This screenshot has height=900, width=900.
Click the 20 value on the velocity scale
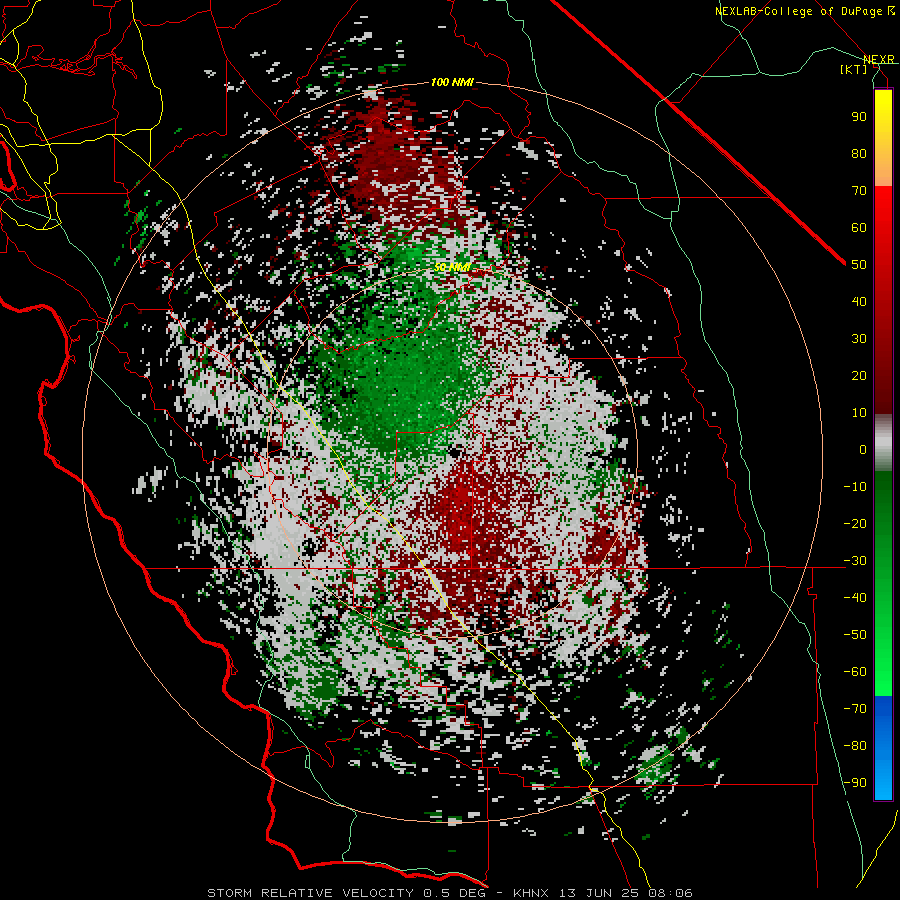click(x=859, y=375)
